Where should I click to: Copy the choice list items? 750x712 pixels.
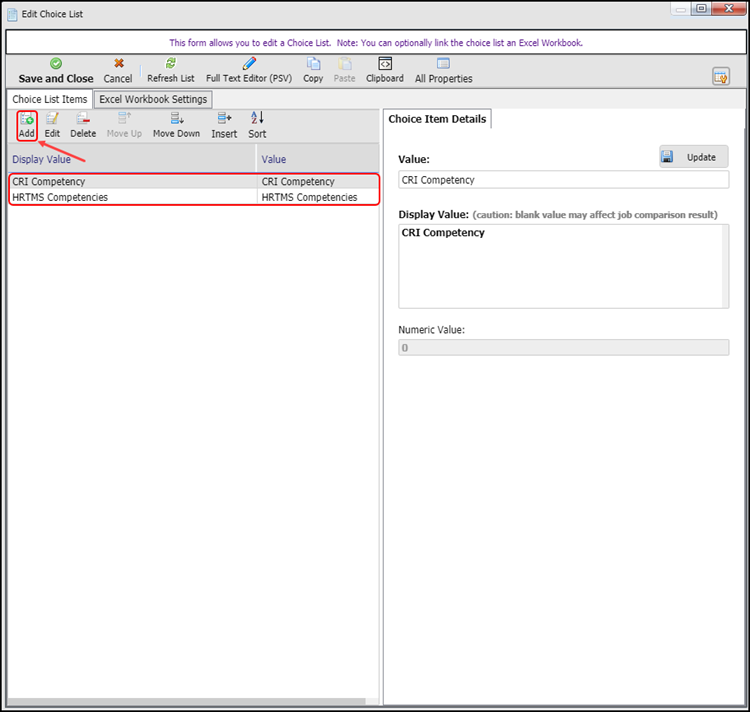coord(313,70)
